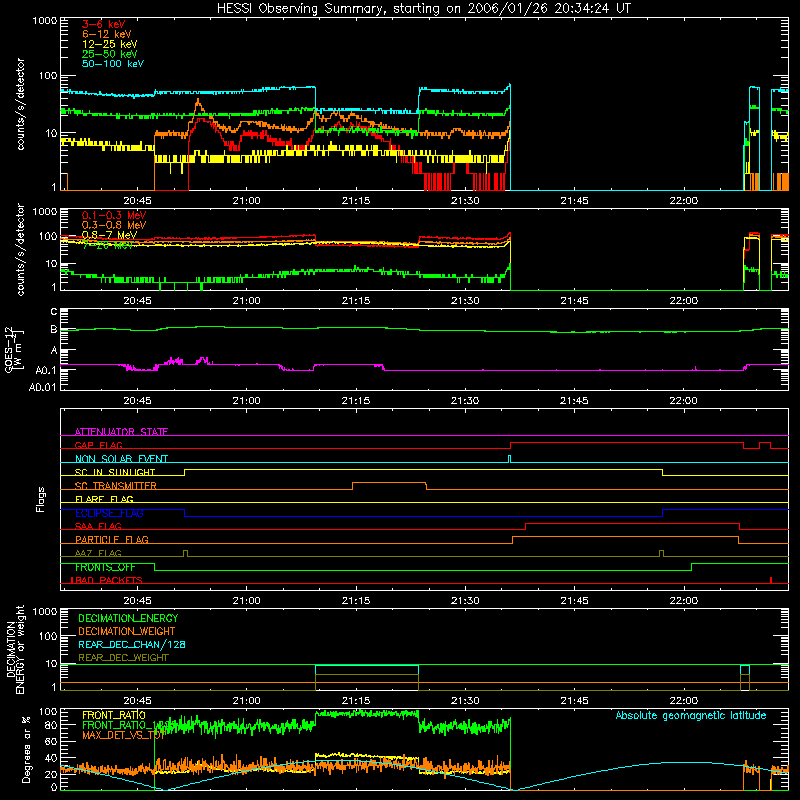Select the SC_IN_SUNLIGHT flag label
Image resolution: width=800 pixels, height=800 pixels.
[115, 472]
